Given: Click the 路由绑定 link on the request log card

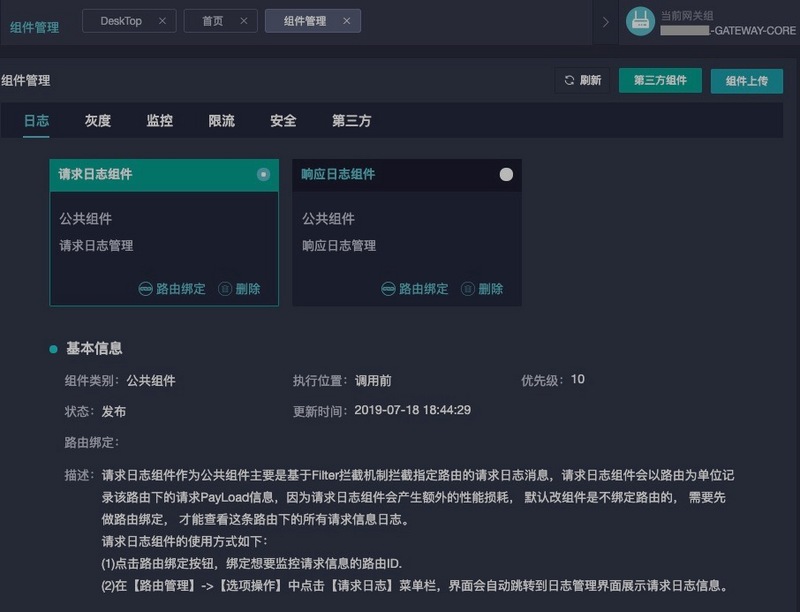Looking at the screenshot, I should pos(182,287).
